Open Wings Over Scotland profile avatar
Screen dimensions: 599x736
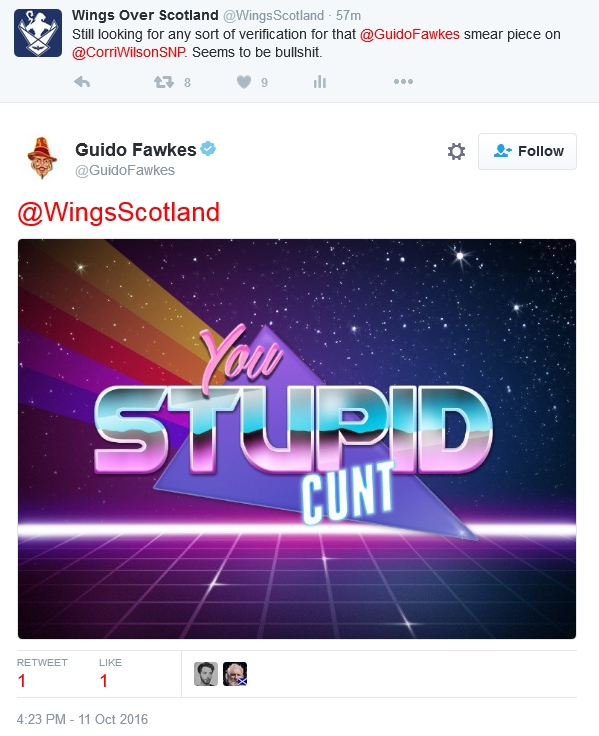38,33
